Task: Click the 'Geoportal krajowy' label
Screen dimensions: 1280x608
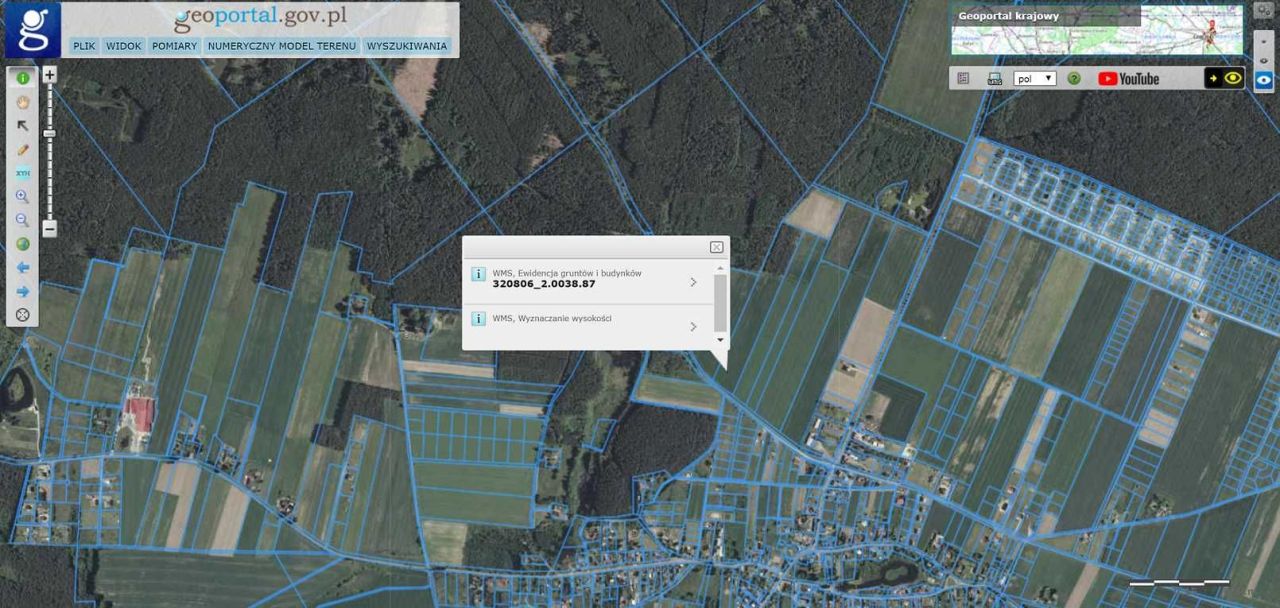Action: (x=1008, y=16)
